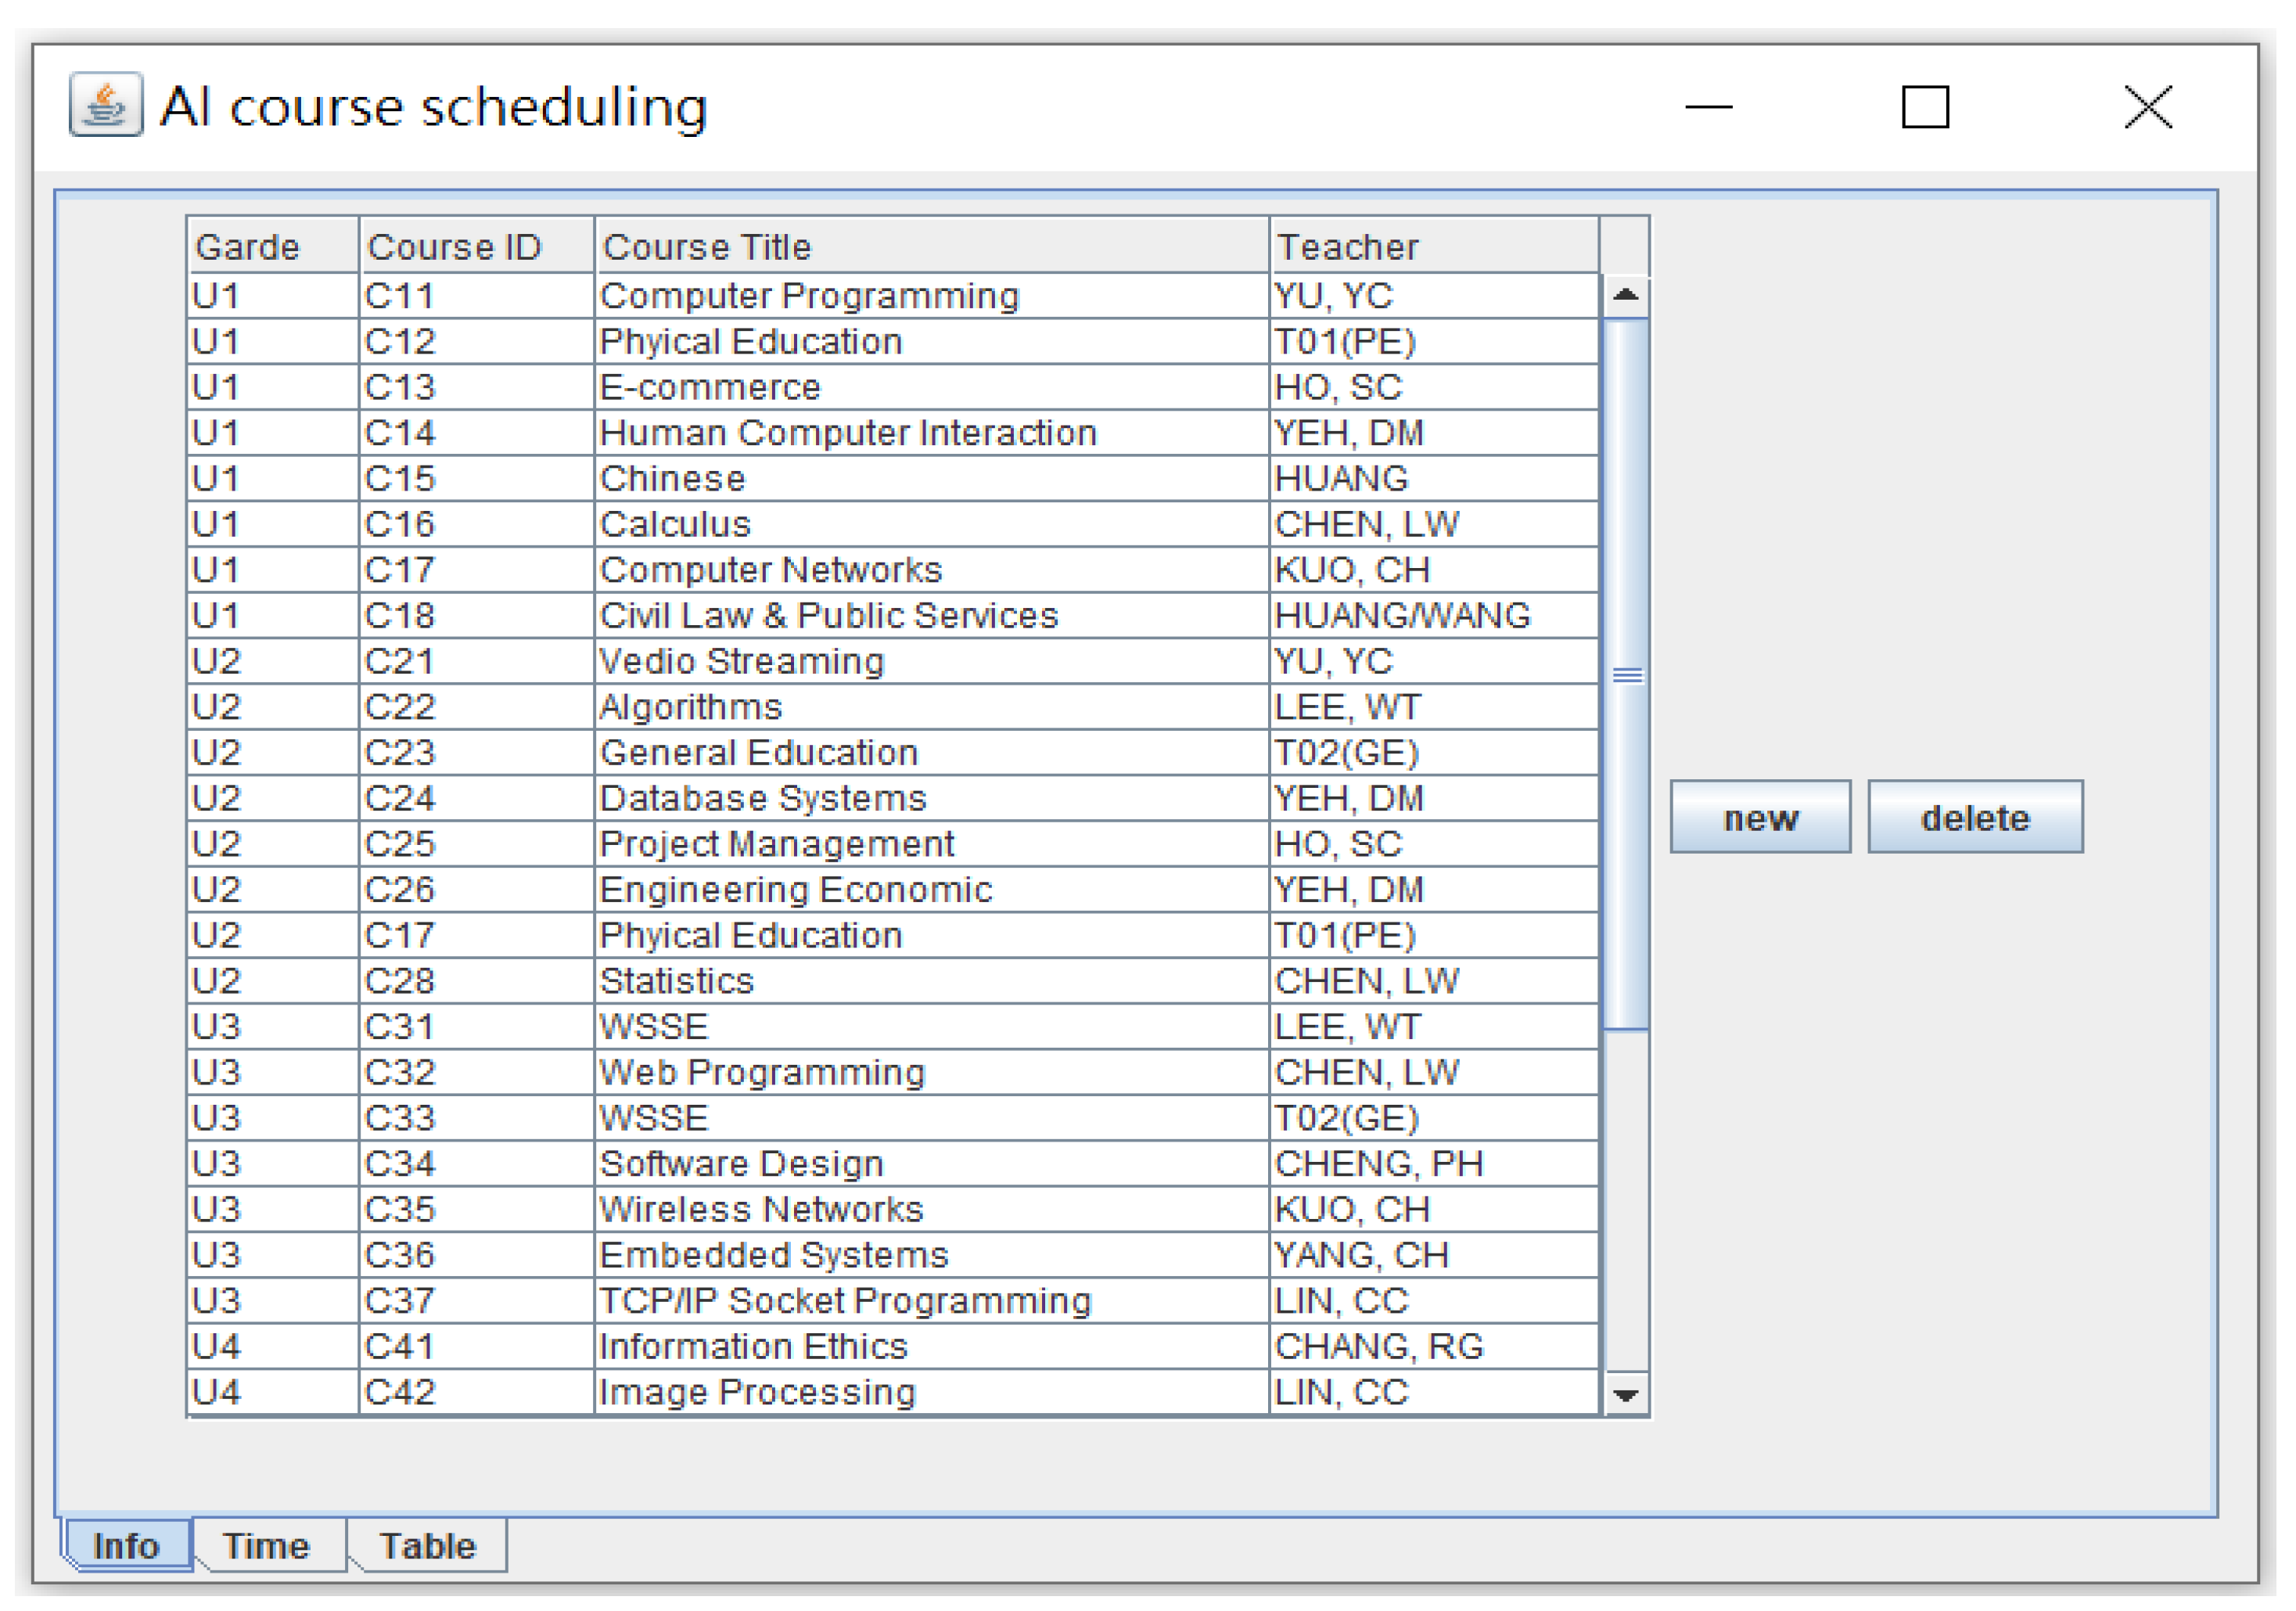
Task: Maximize the AI course scheduling window
Action: [x=1925, y=106]
